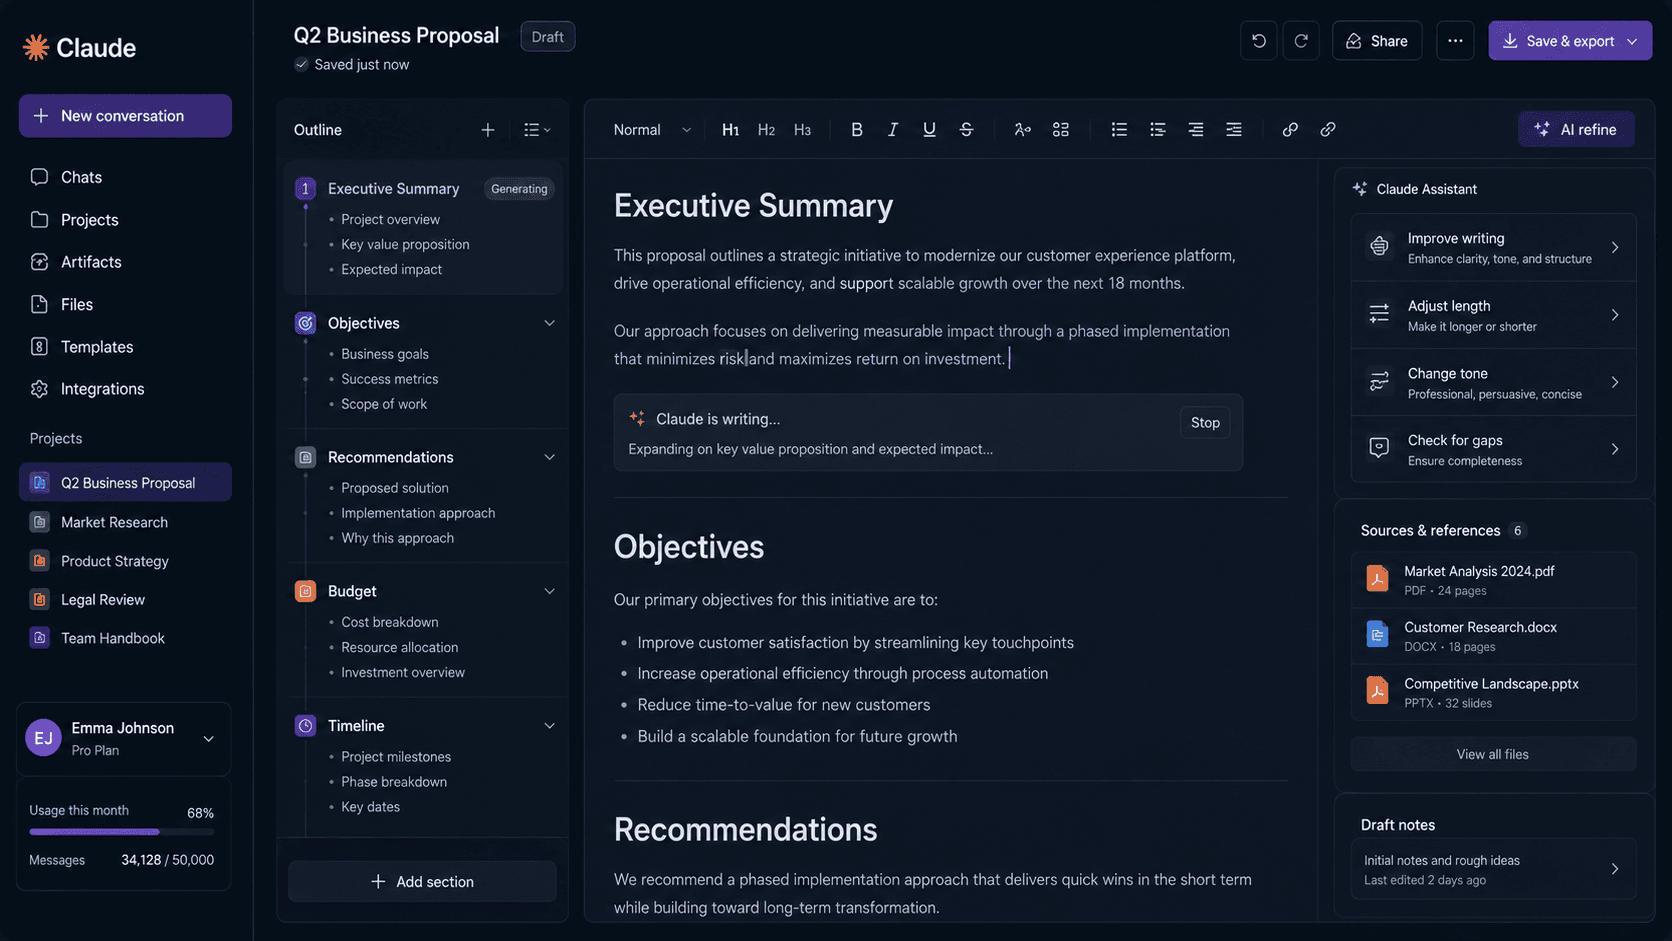1672x941 pixels.
Task: Open Market Analysis 2024.pdf source
Action: click(x=1493, y=579)
